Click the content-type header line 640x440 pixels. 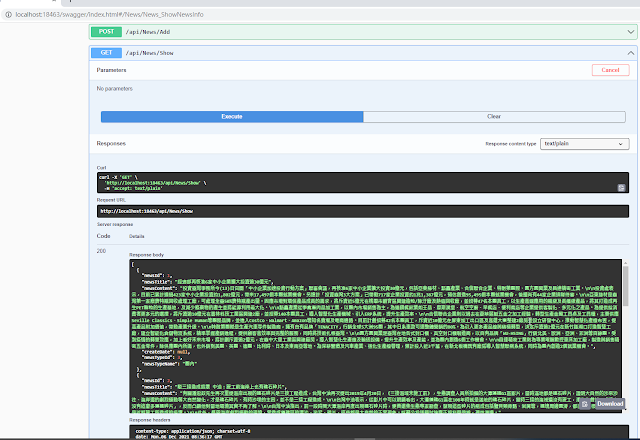pos(193,431)
